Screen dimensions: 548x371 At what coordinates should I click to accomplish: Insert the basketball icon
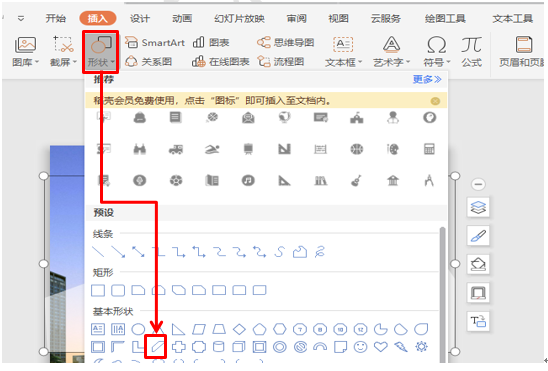357,149
